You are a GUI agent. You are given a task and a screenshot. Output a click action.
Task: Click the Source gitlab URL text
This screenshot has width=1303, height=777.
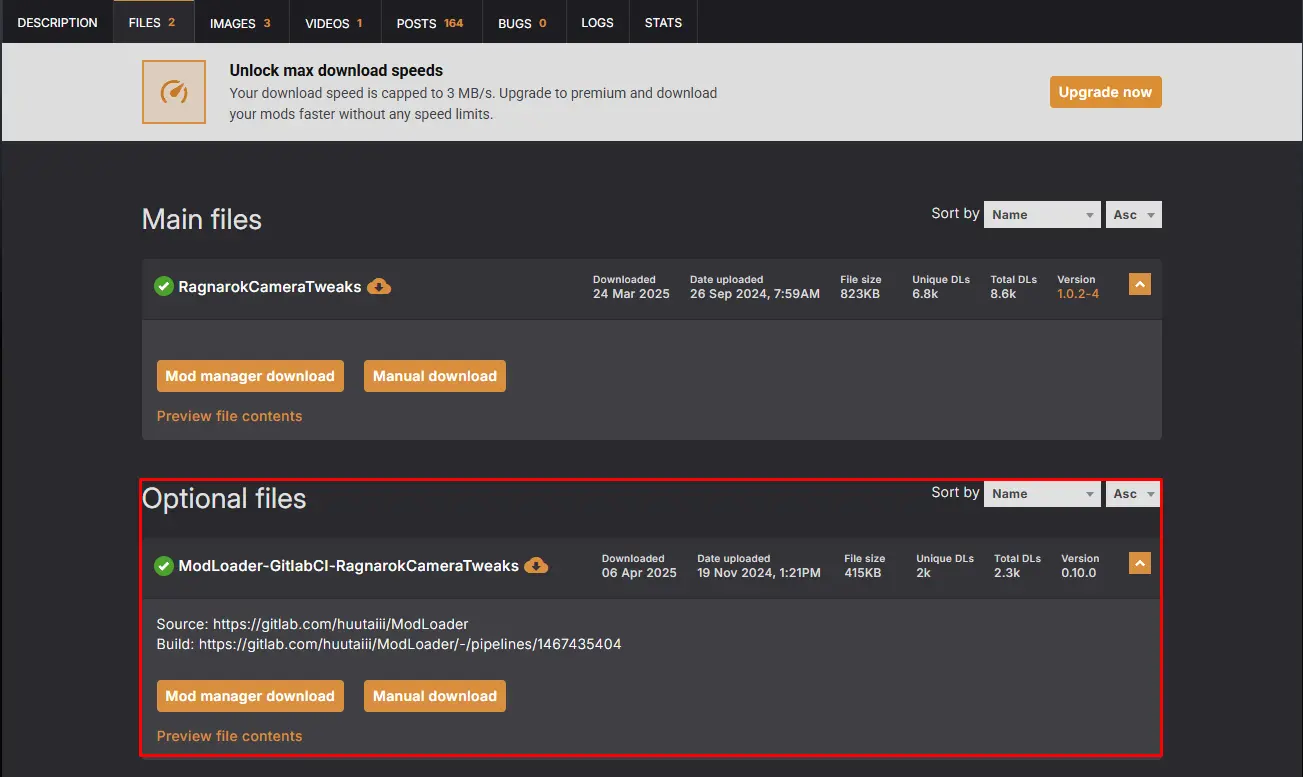(x=340, y=624)
